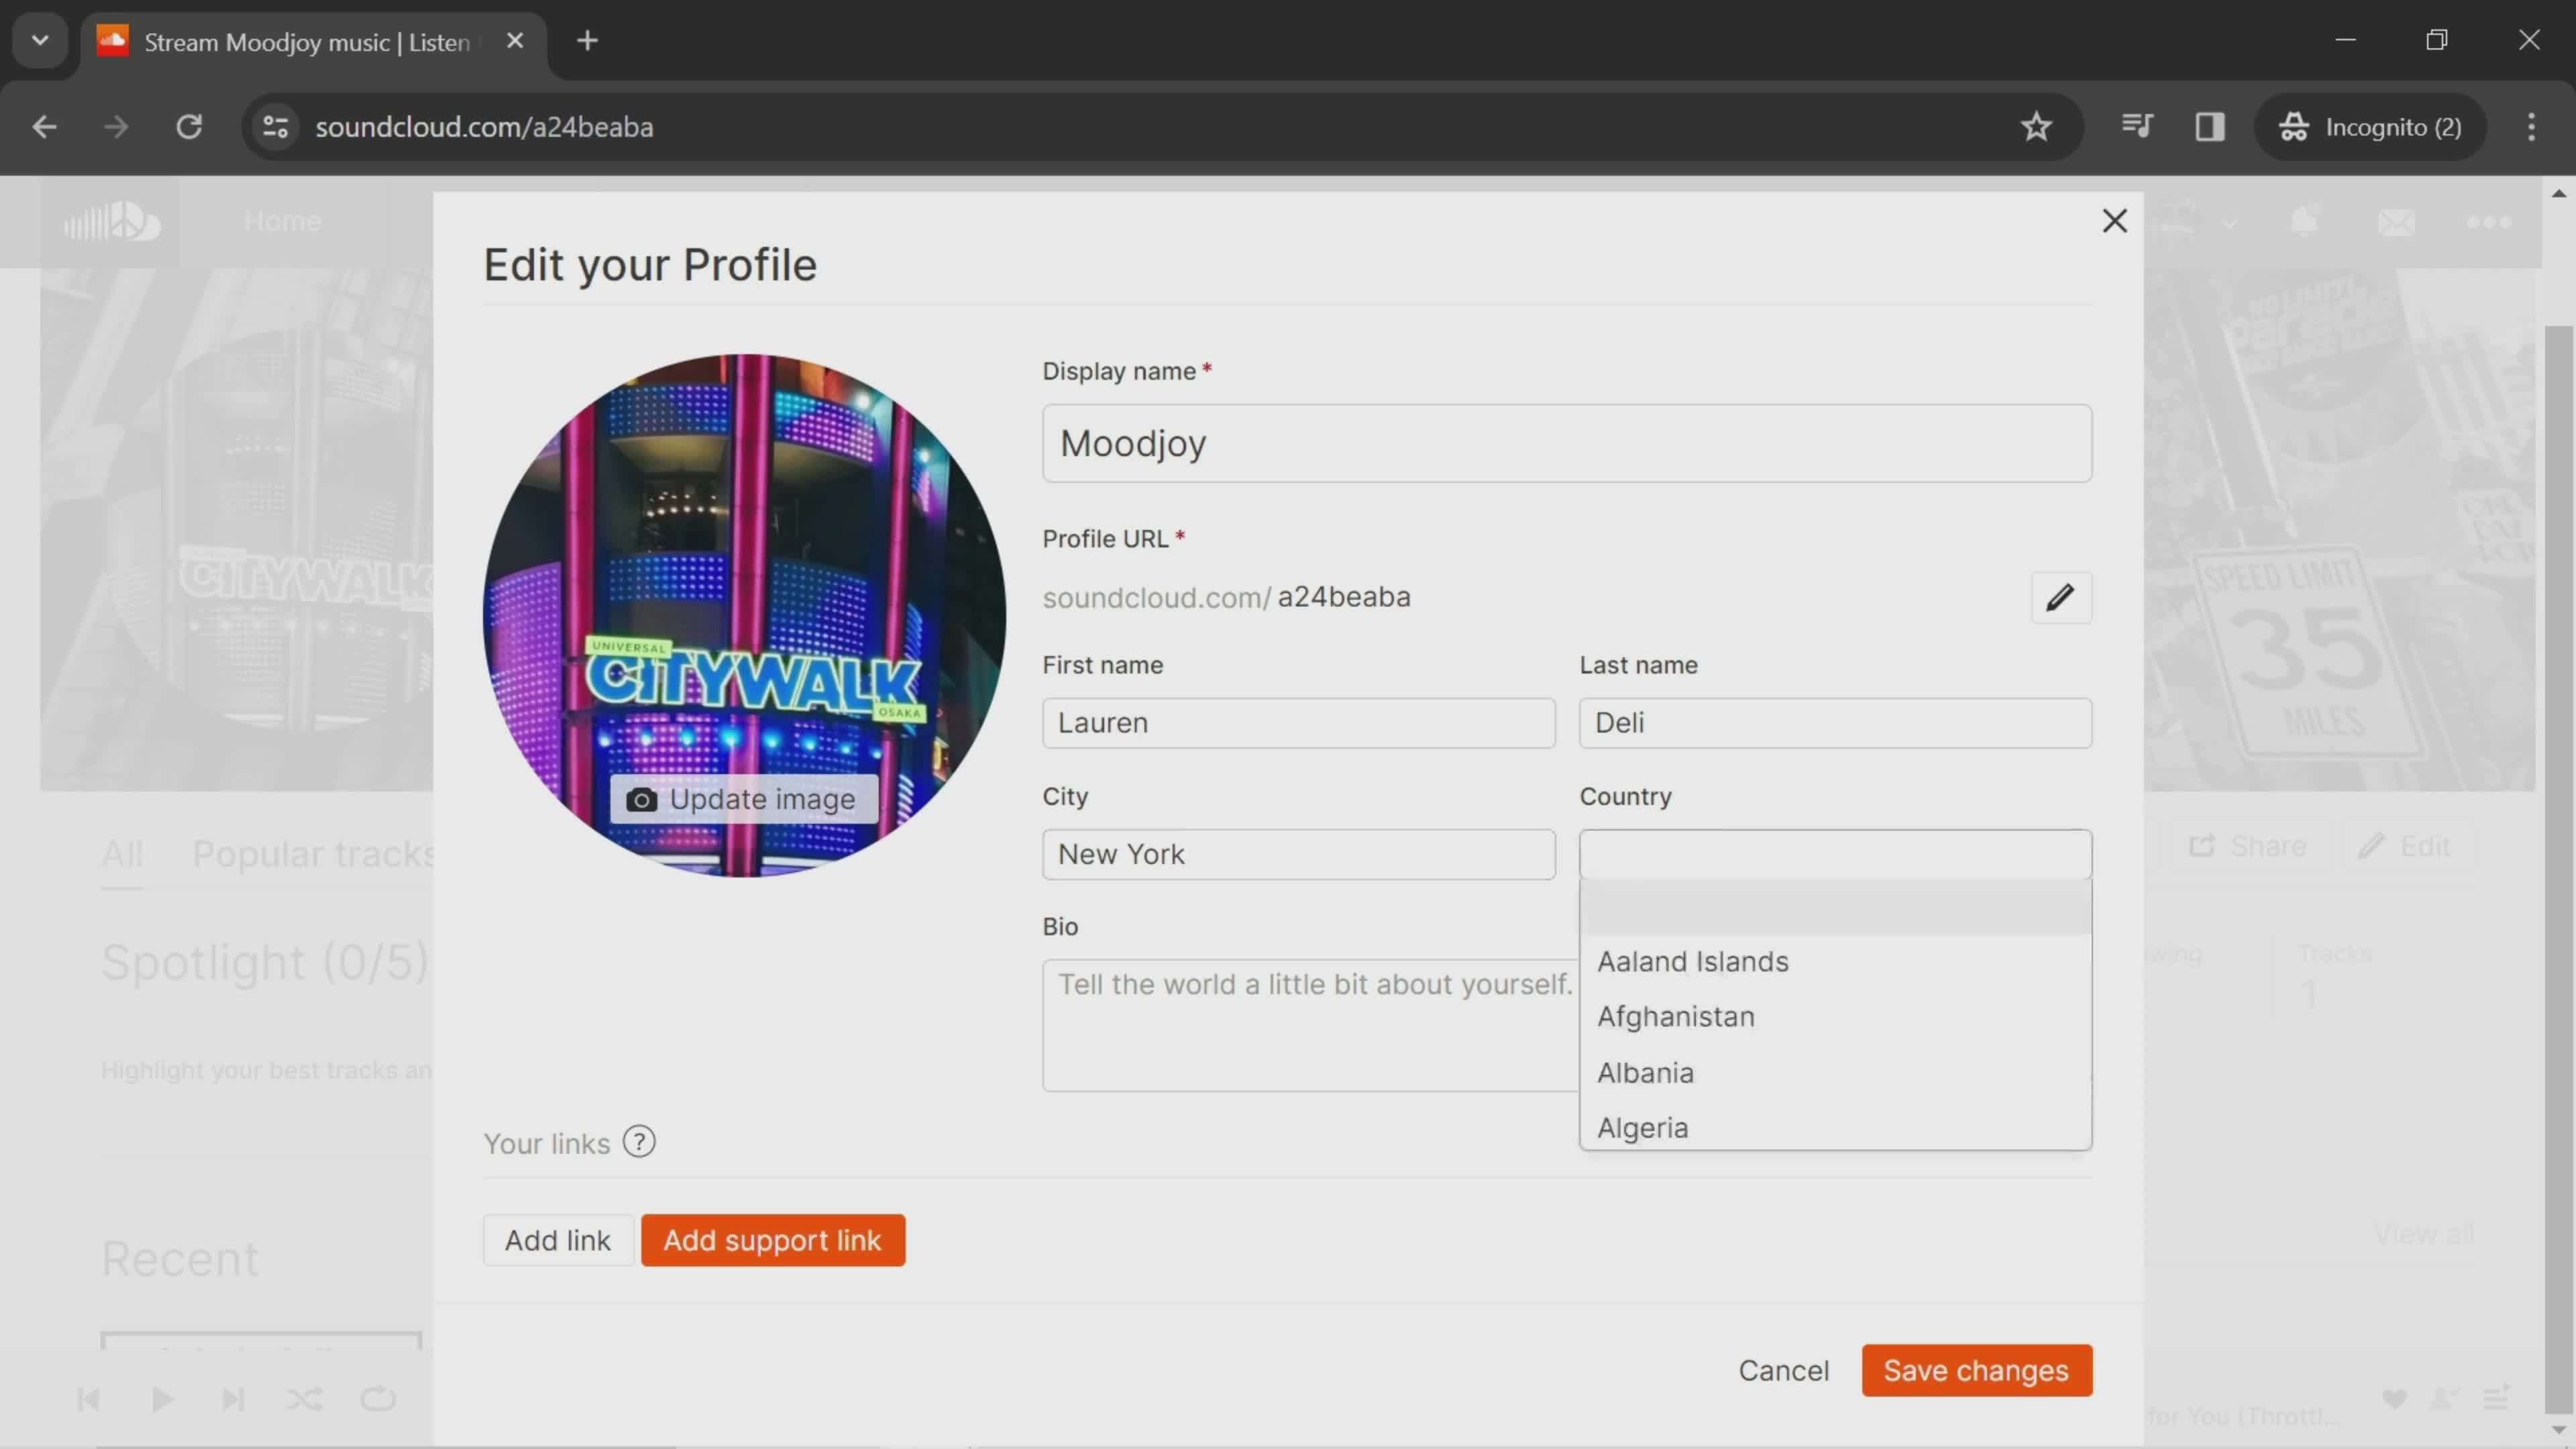Click the bookmark/favorite star icon

tap(2038, 125)
